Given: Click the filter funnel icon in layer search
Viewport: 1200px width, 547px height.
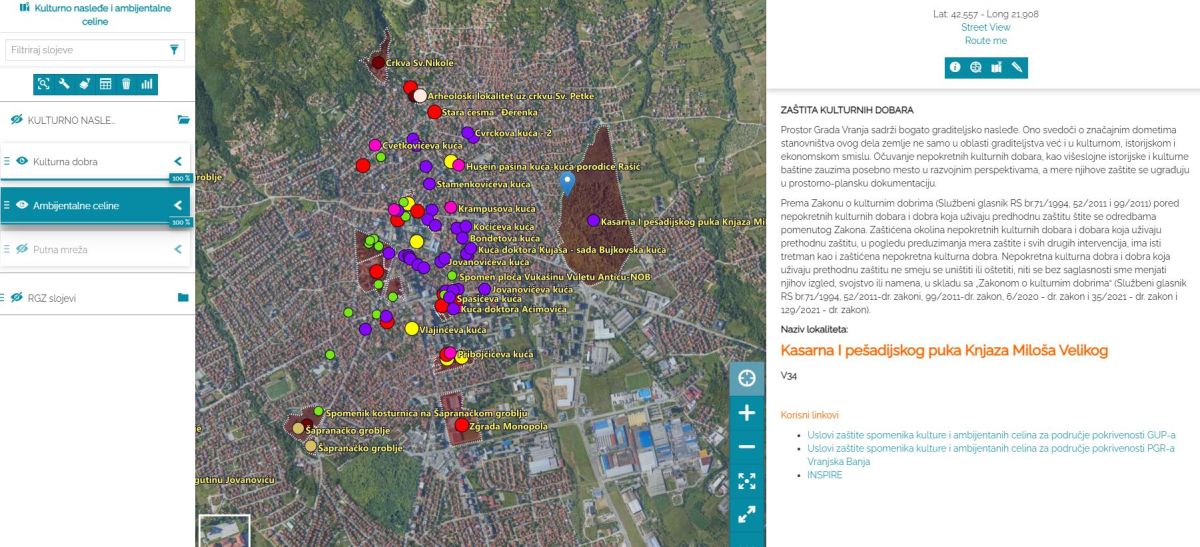Looking at the screenshot, I should [x=174, y=50].
